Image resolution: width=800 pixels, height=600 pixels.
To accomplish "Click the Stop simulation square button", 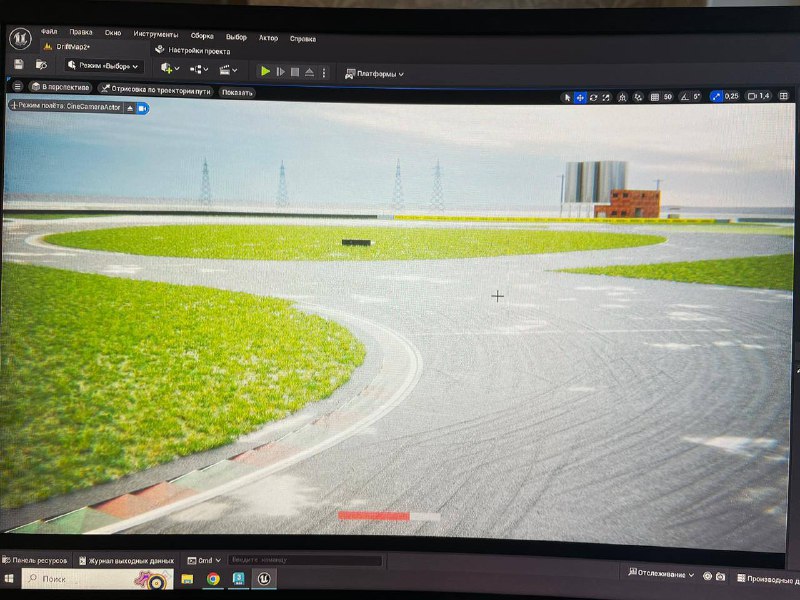I will point(295,72).
